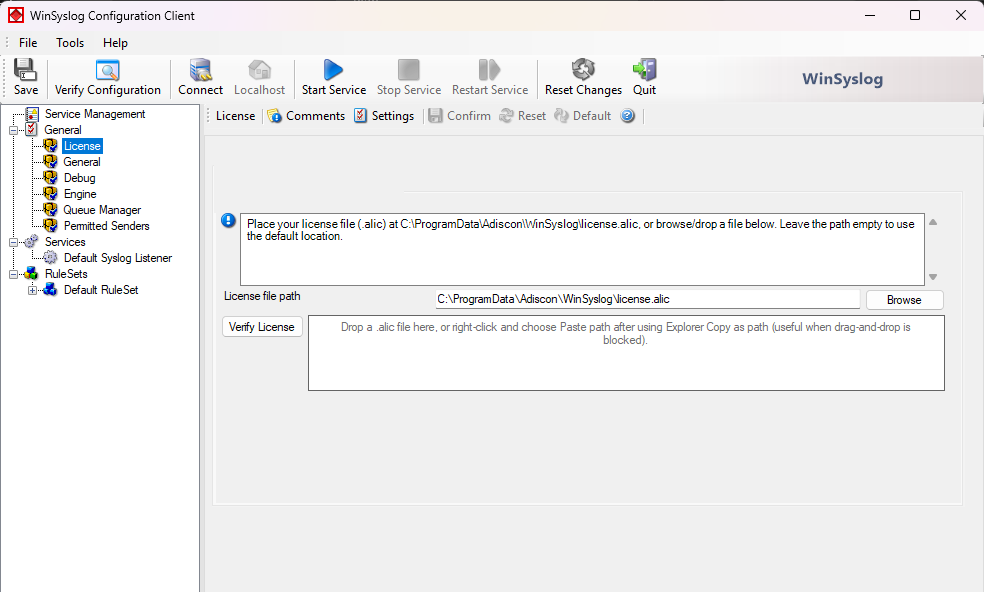The image size is (984, 592).
Task: Click the Quit toolbar icon
Action: pos(644,70)
